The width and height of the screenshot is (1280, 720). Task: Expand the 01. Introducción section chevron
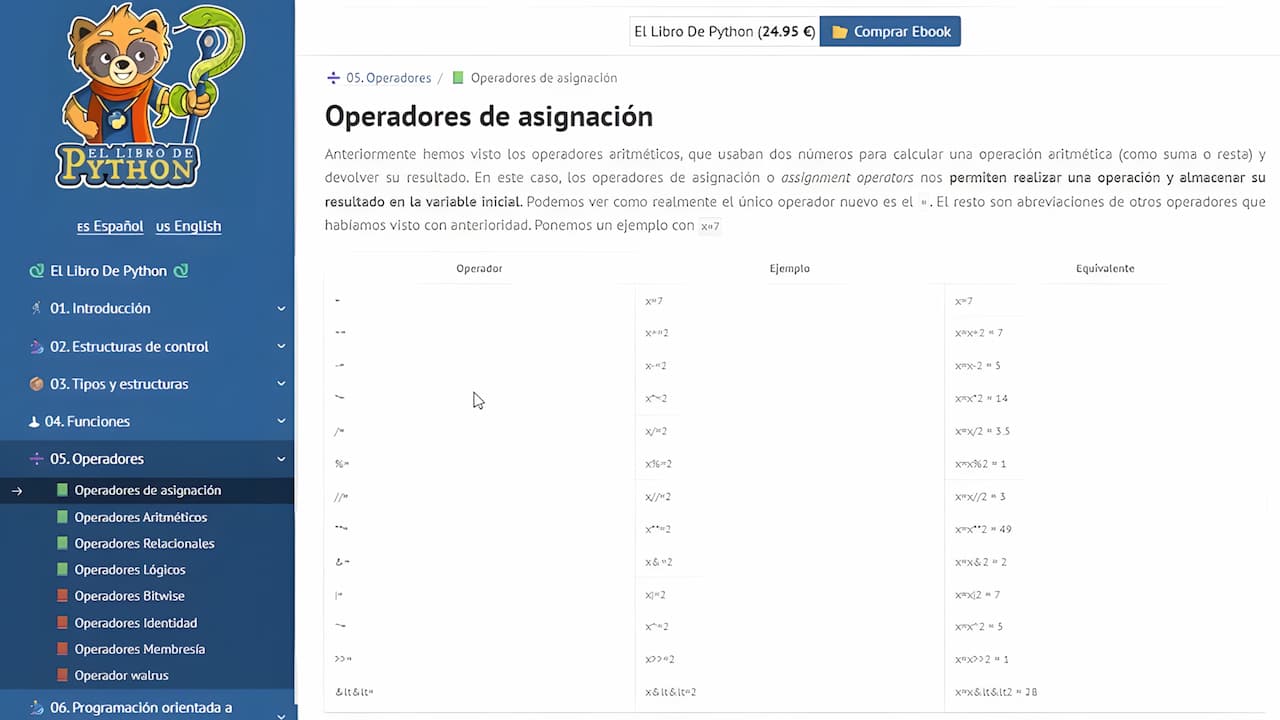tap(281, 309)
